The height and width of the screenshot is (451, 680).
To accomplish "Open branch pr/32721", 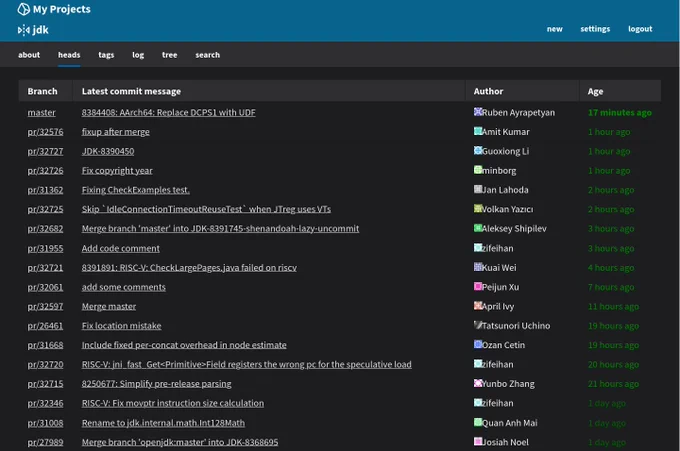I will click(x=46, y=268).
